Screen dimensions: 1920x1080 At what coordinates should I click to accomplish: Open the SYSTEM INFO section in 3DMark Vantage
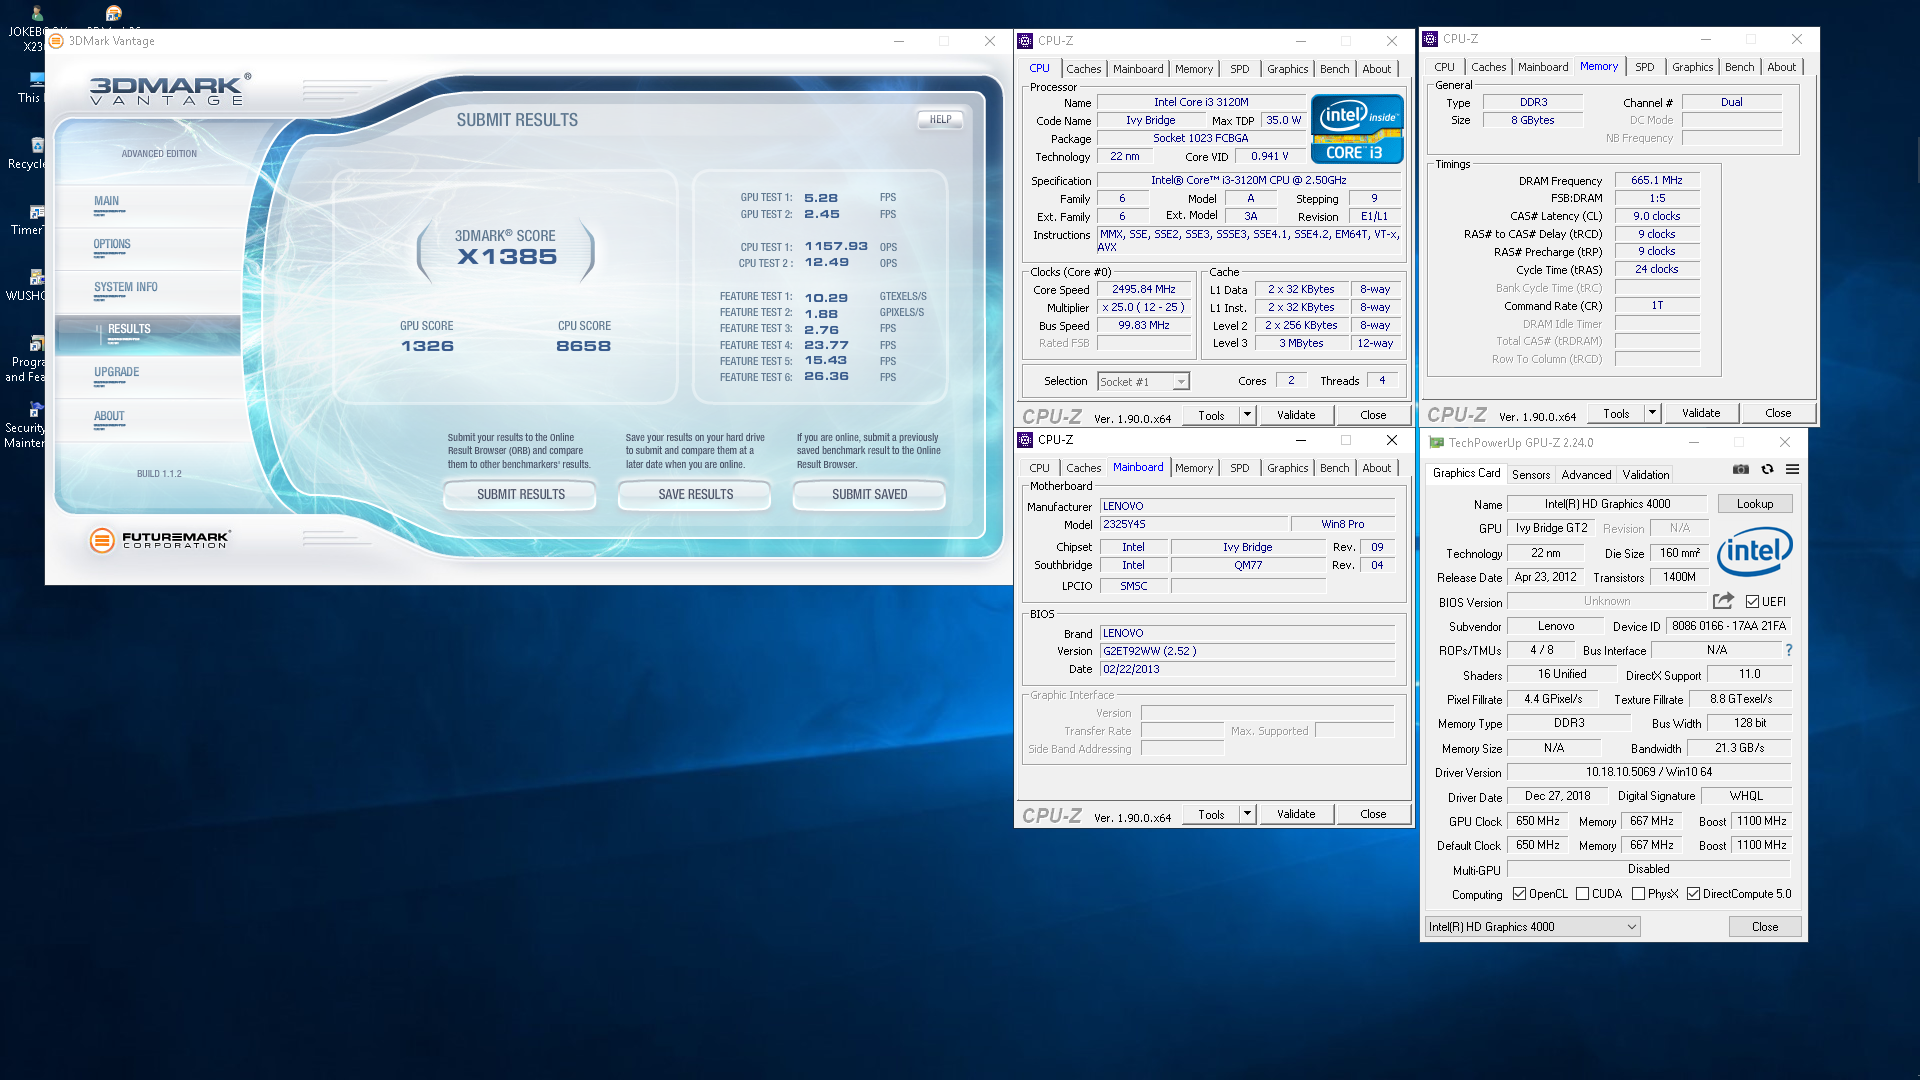click(126, 288)
